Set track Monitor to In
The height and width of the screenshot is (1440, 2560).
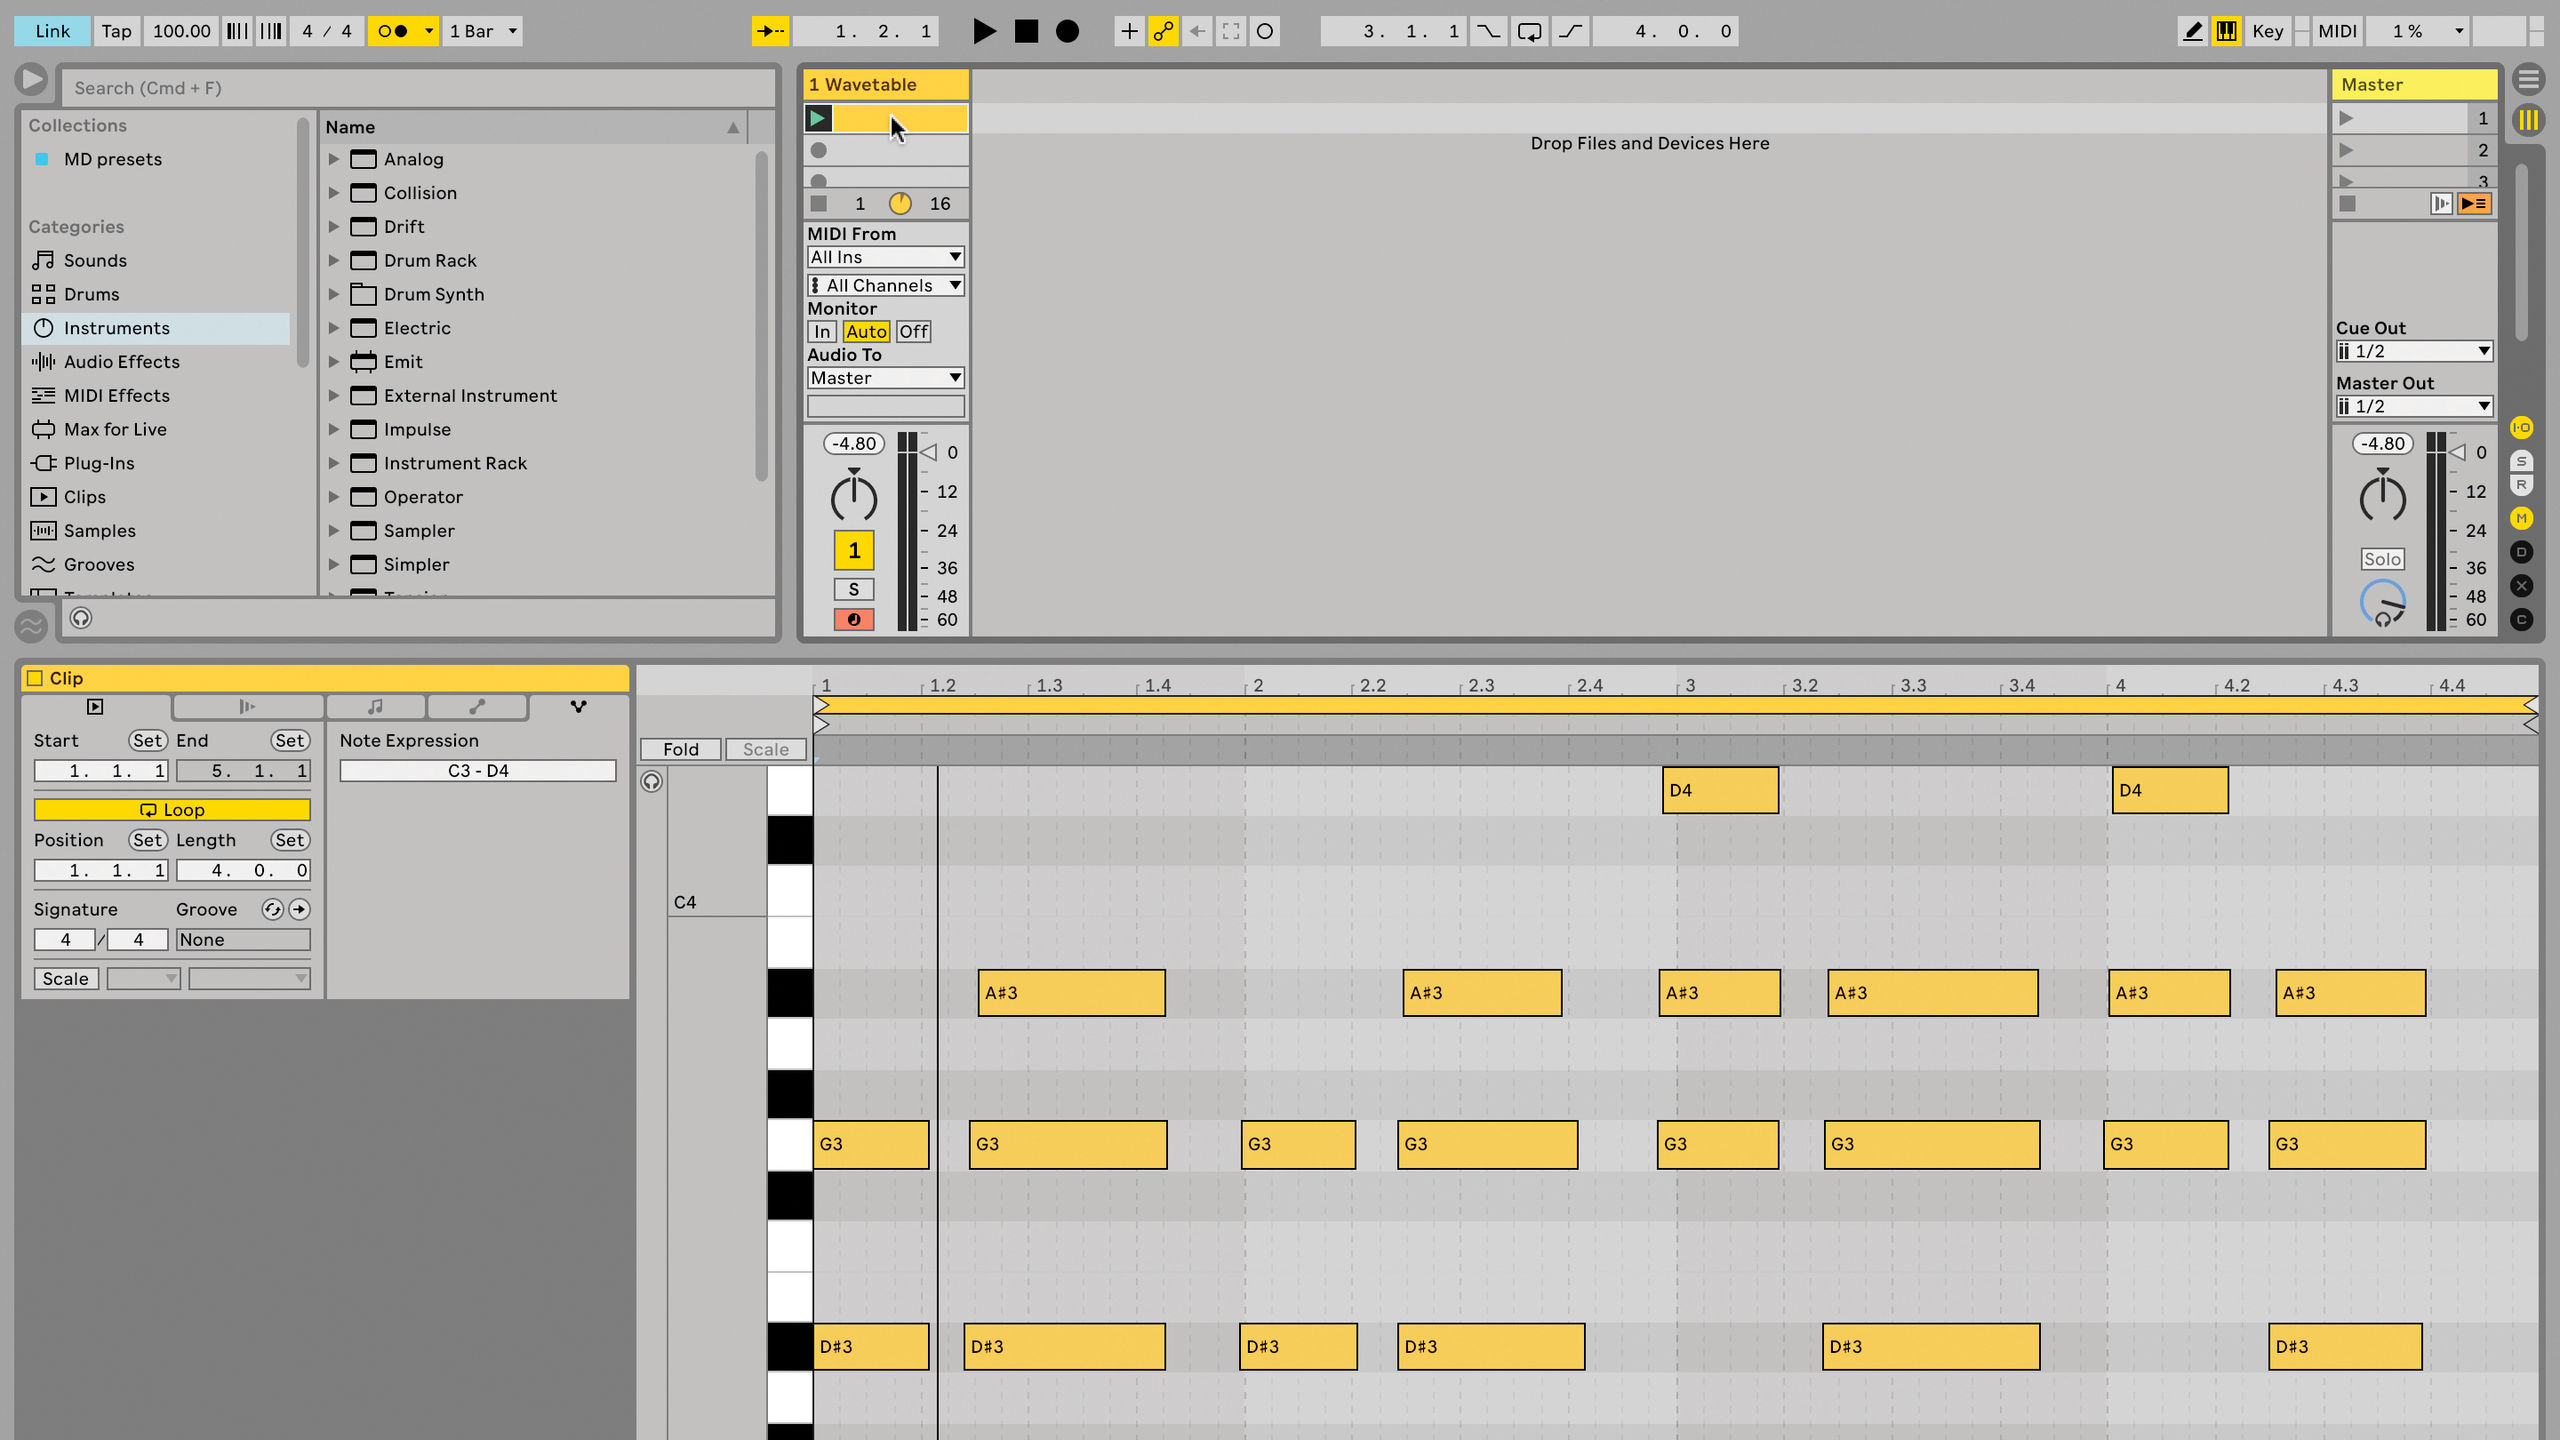(x=822, y=331)
